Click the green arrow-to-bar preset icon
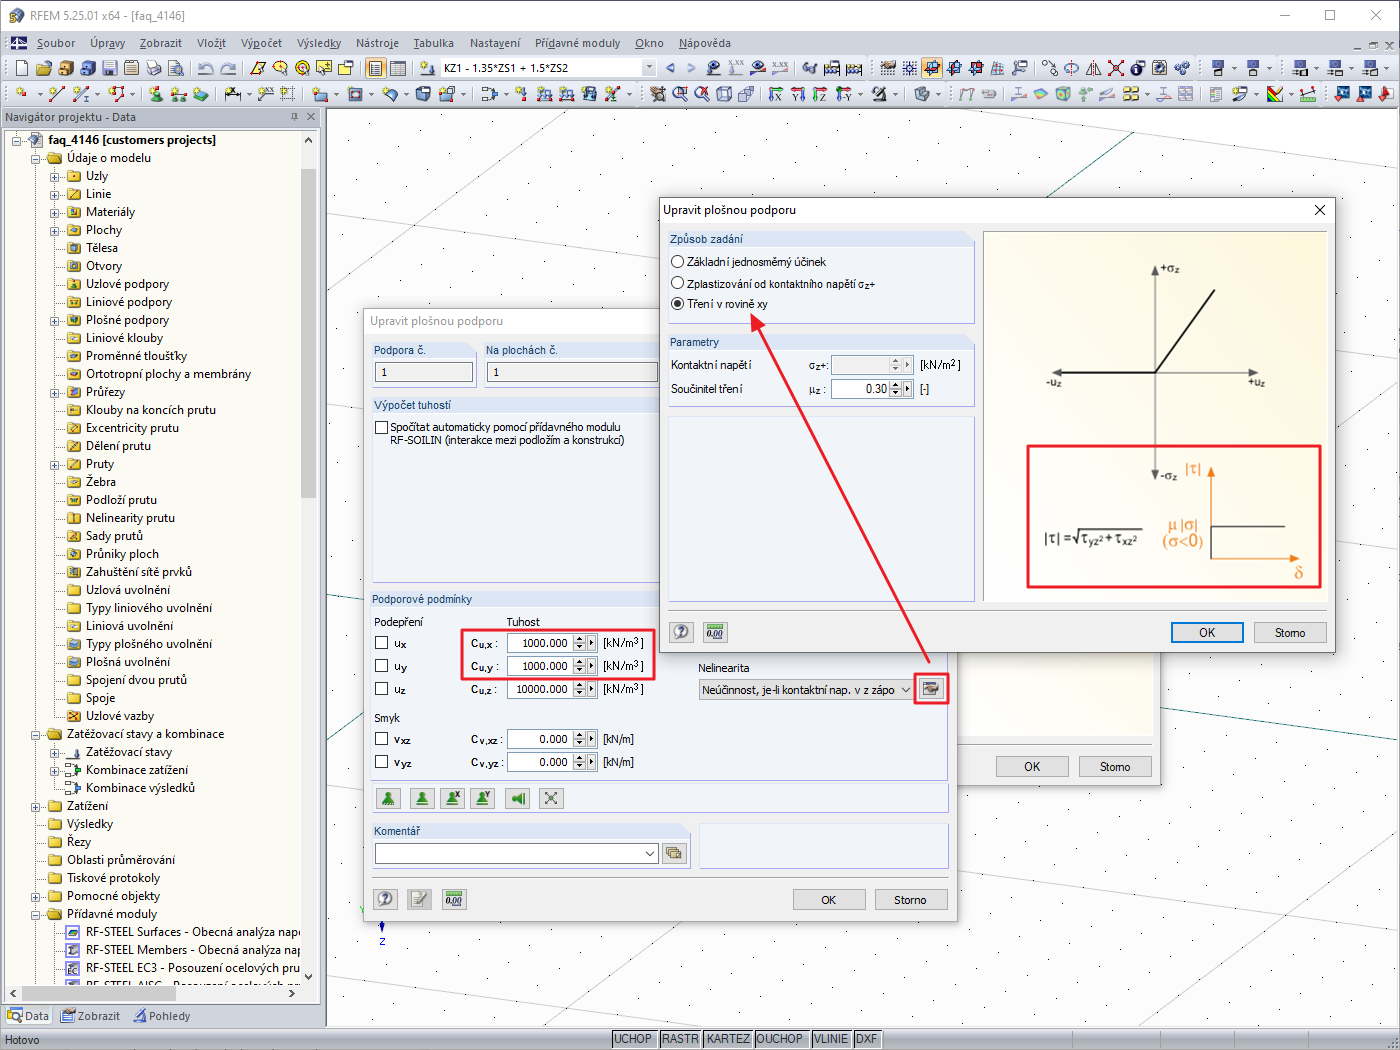The image size is (1400, 1050). tap(518, 798)
